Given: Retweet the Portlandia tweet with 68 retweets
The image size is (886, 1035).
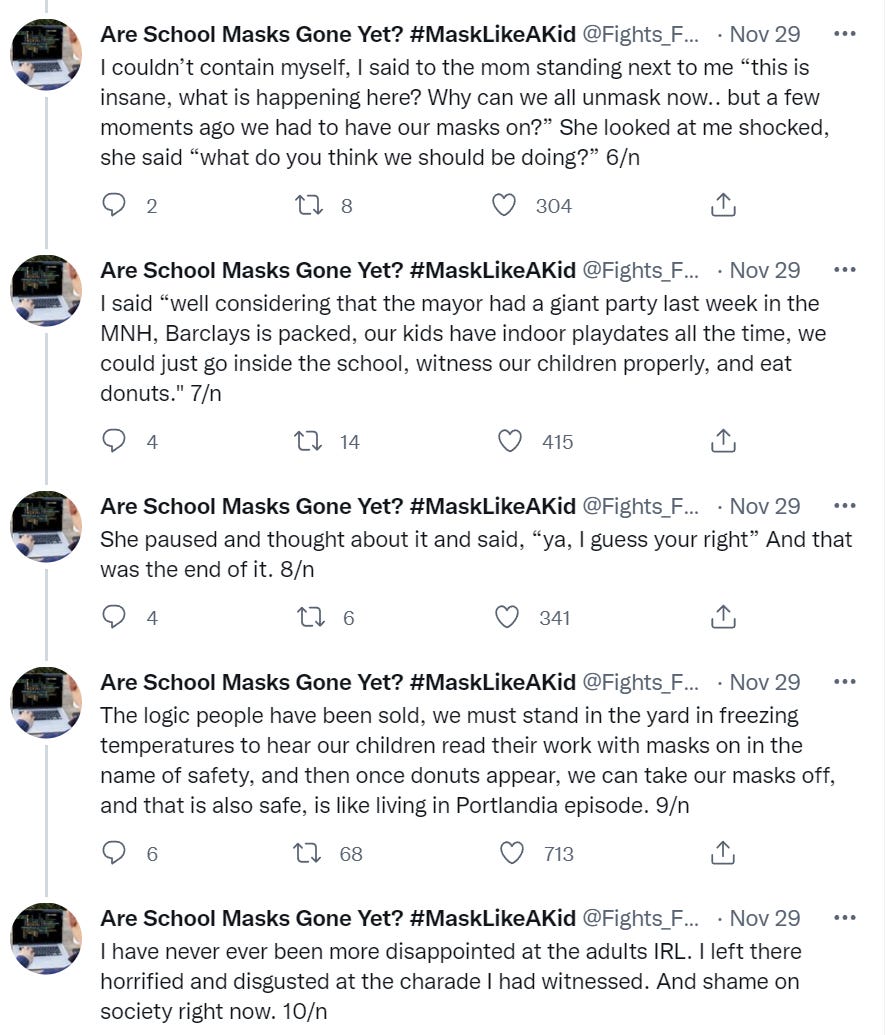Looking at the screenshot, I should (x=306, y=853).
